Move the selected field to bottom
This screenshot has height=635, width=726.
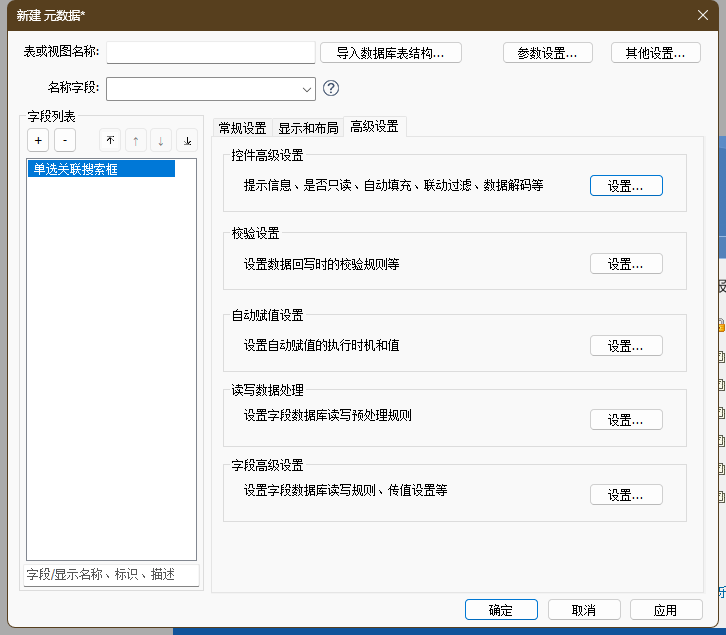tap(187, 141)
